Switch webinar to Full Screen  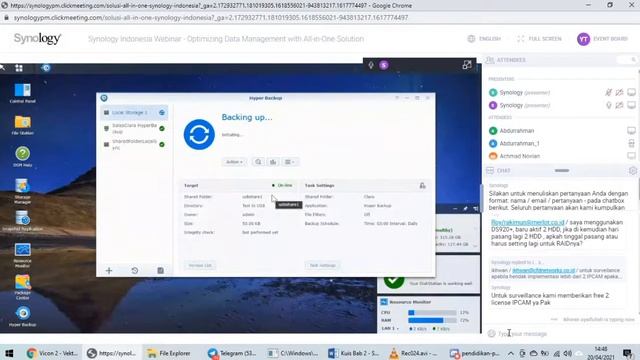[539, 39]
